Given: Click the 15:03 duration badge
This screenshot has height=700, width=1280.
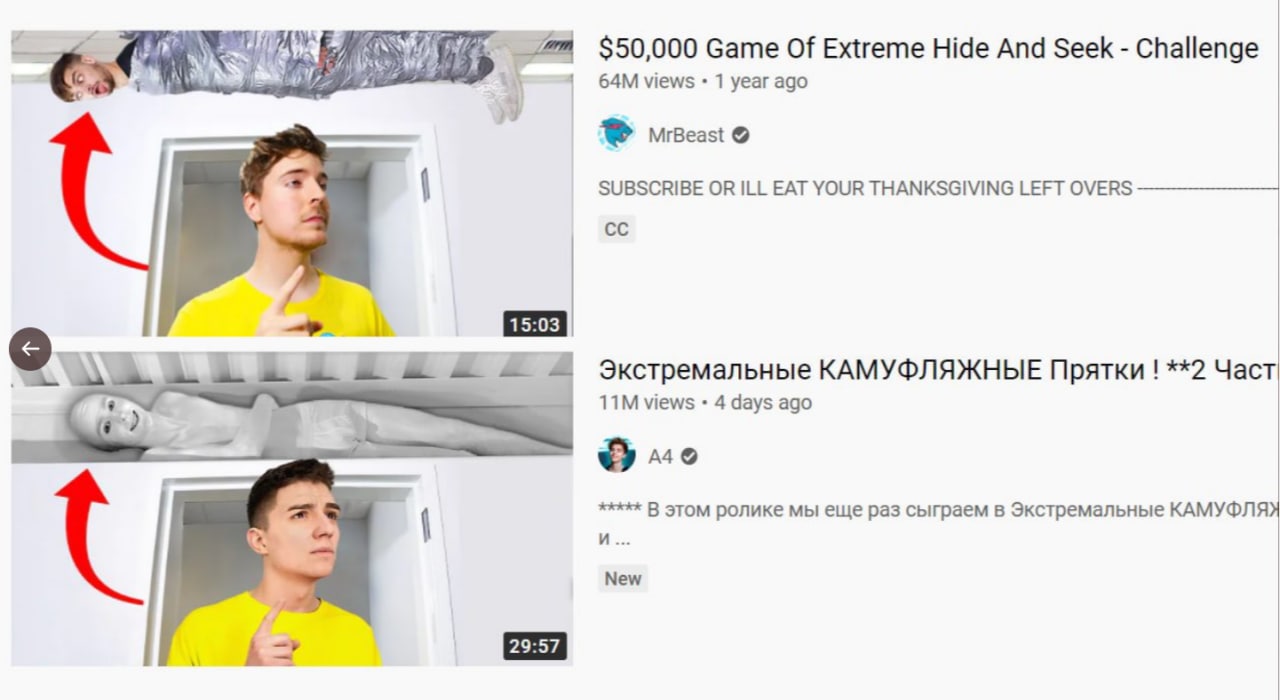Looking at the screenshot, I should [535, 324].
